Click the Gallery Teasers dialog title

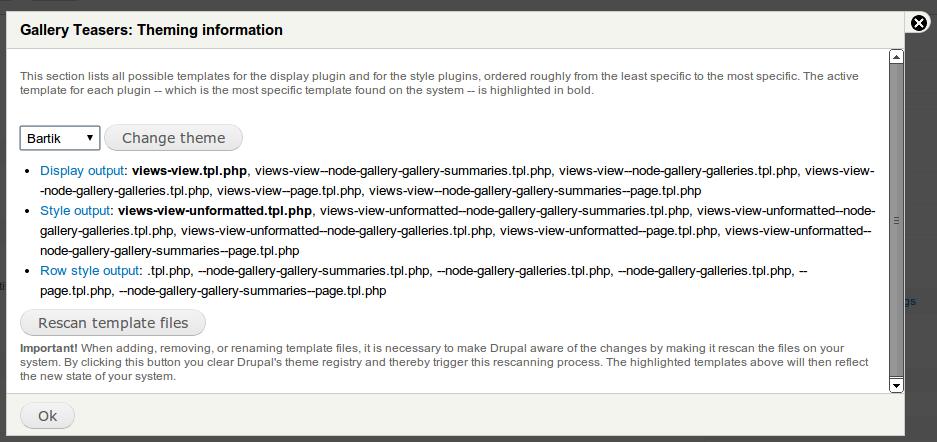pyautogui.click(x=151, y=30)
